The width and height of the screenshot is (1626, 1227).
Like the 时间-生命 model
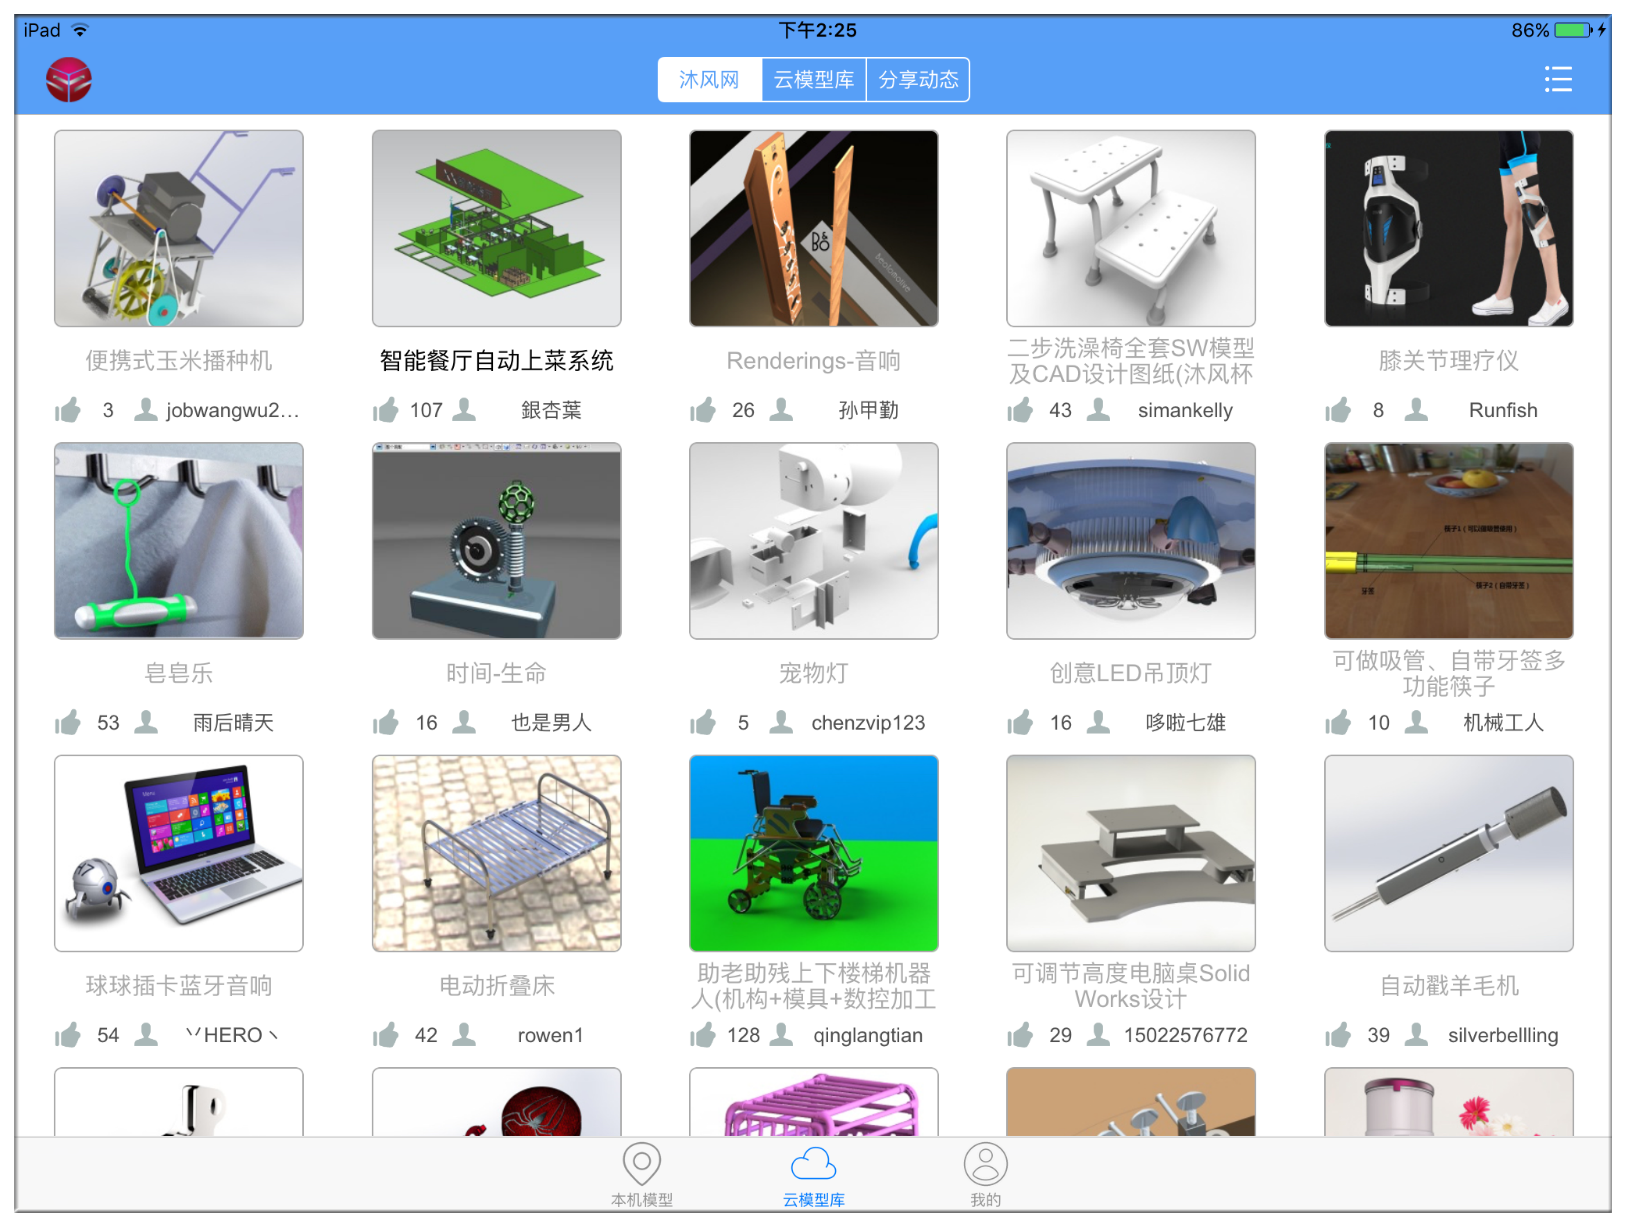(386, 722)
